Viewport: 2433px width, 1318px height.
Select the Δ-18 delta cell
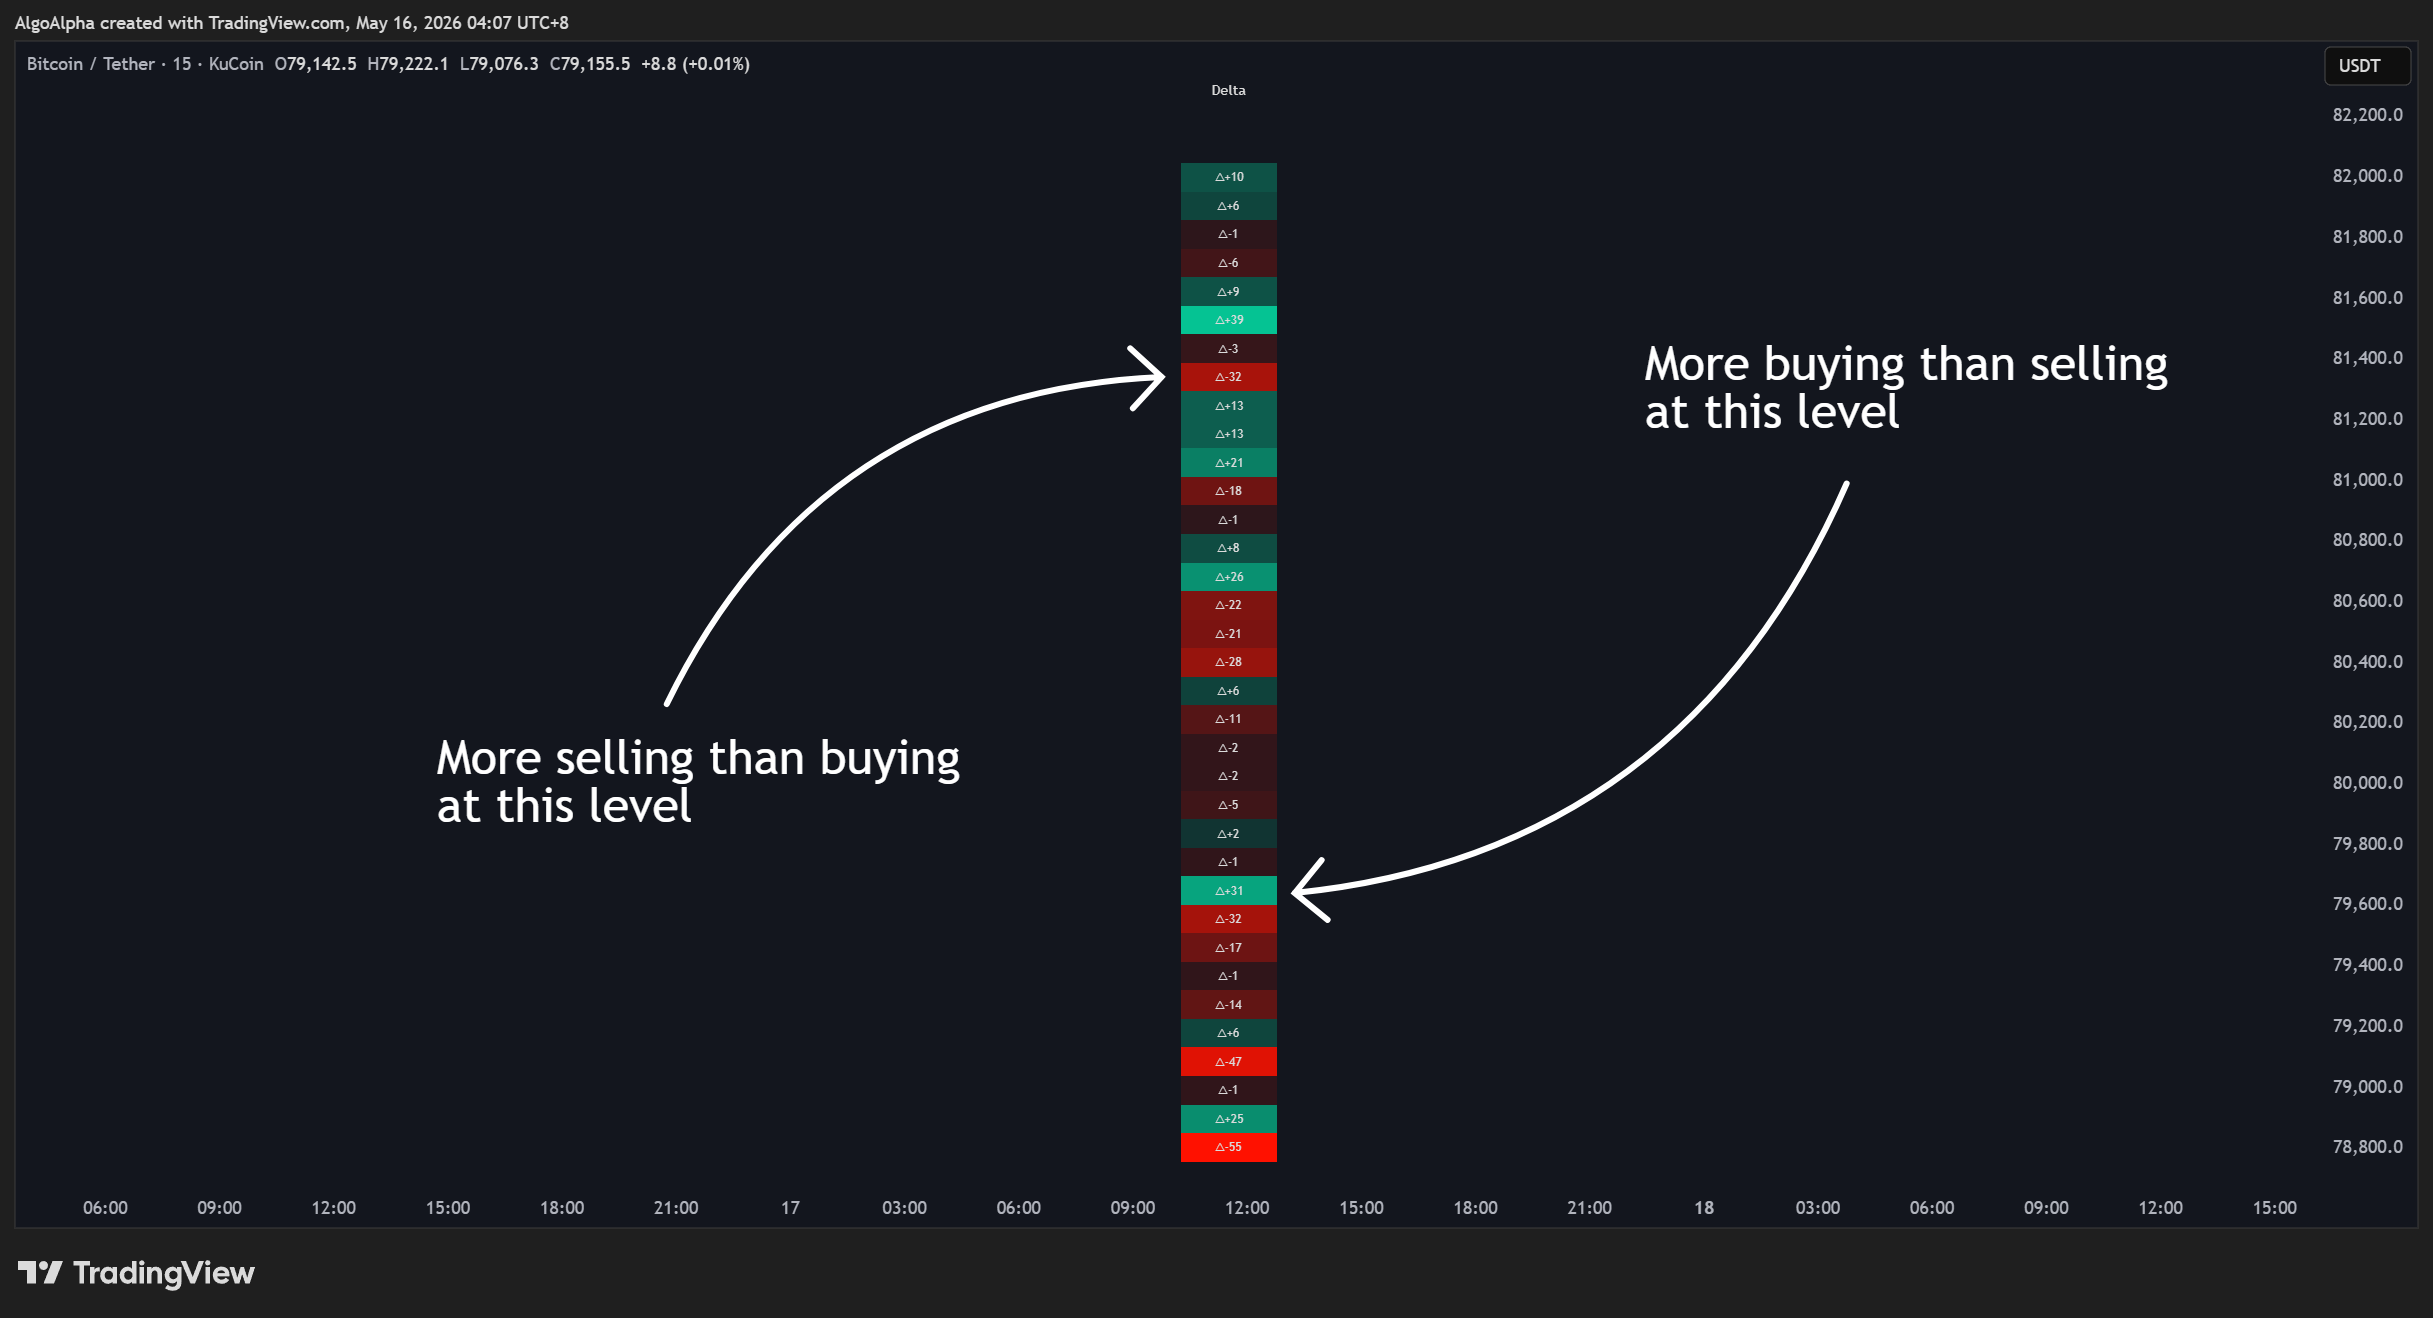pos(1228,491)
